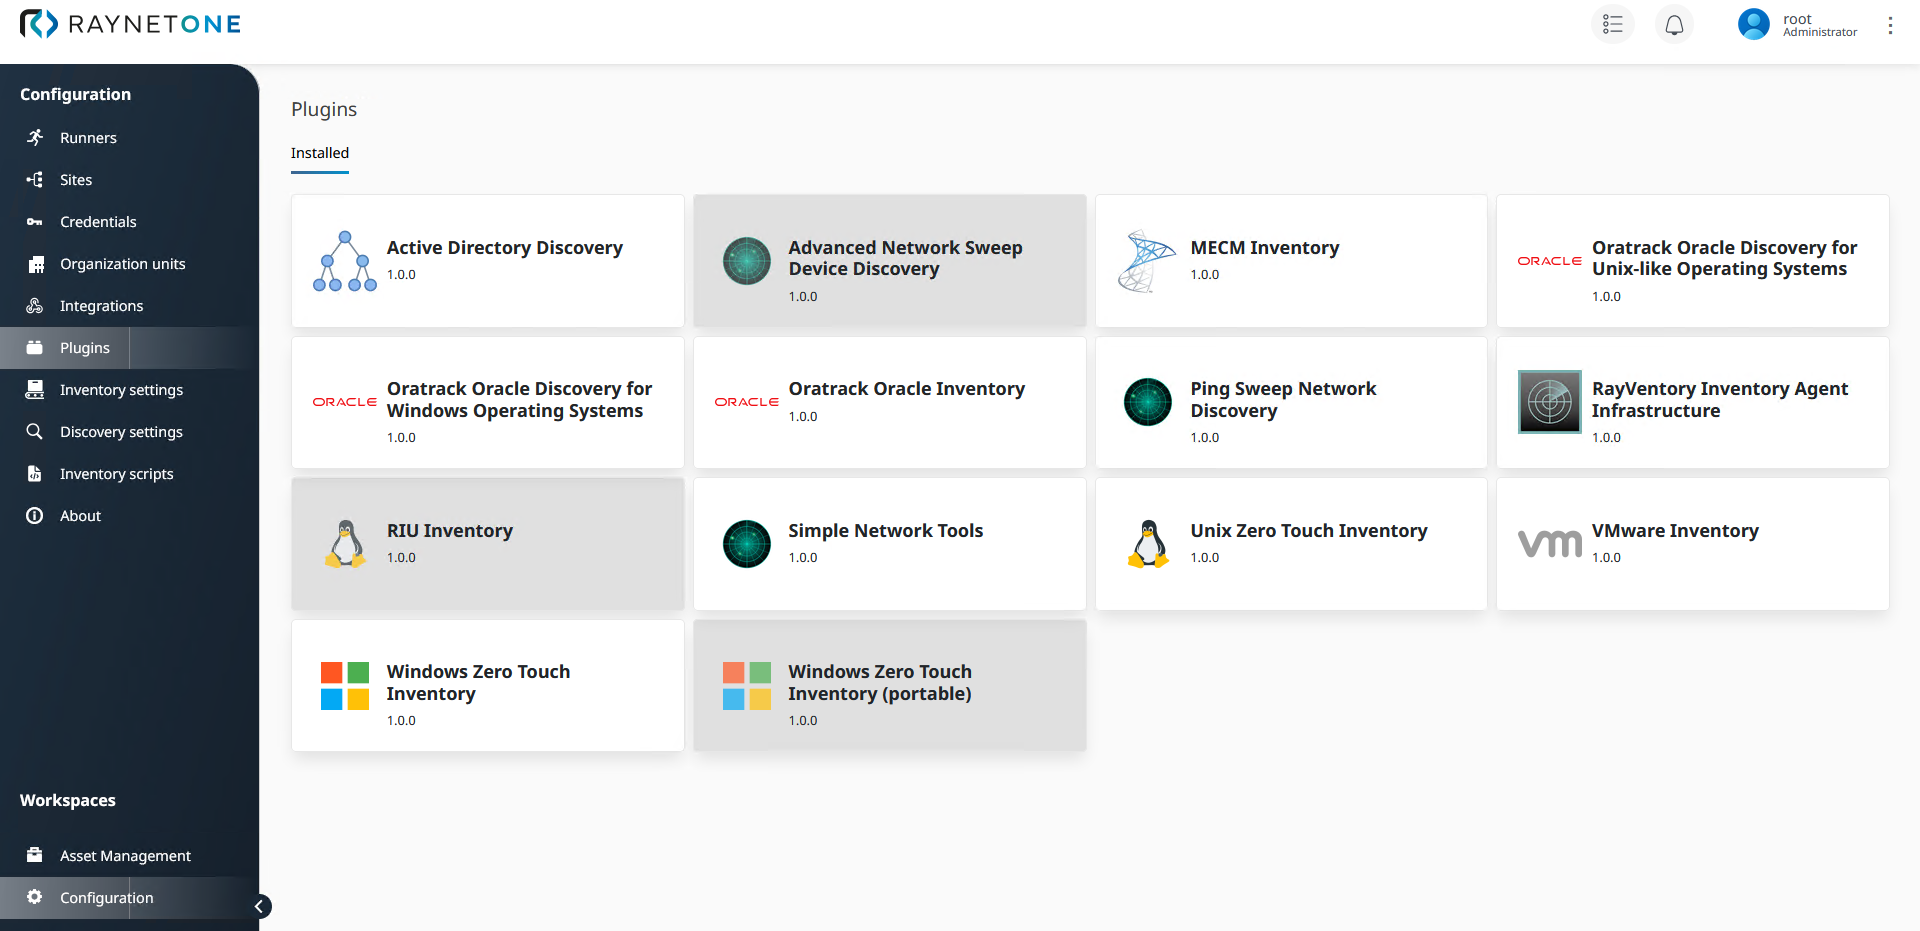This screenshot has width=1920, height=931.
Task: Click the About info icon
Action: [x=35, y=515]
